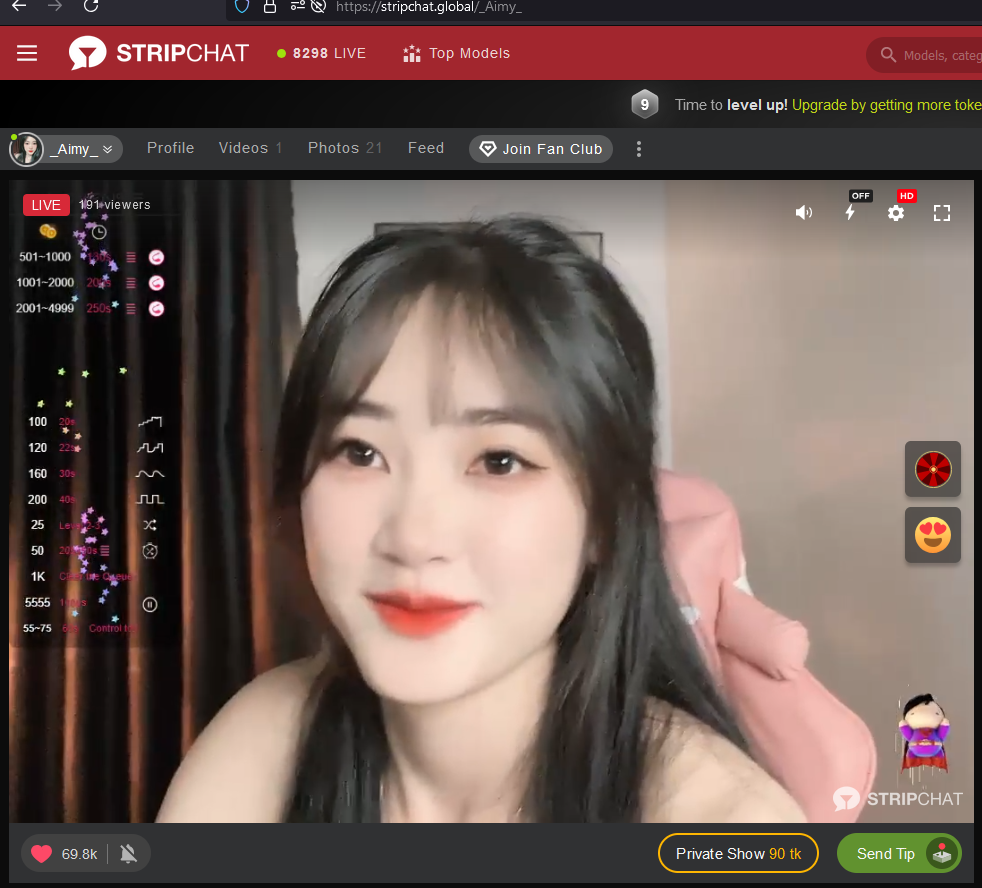This screenshot has width=982, height=888.
Task: Toggle notifications bell for this model
Action: point(128,854)
